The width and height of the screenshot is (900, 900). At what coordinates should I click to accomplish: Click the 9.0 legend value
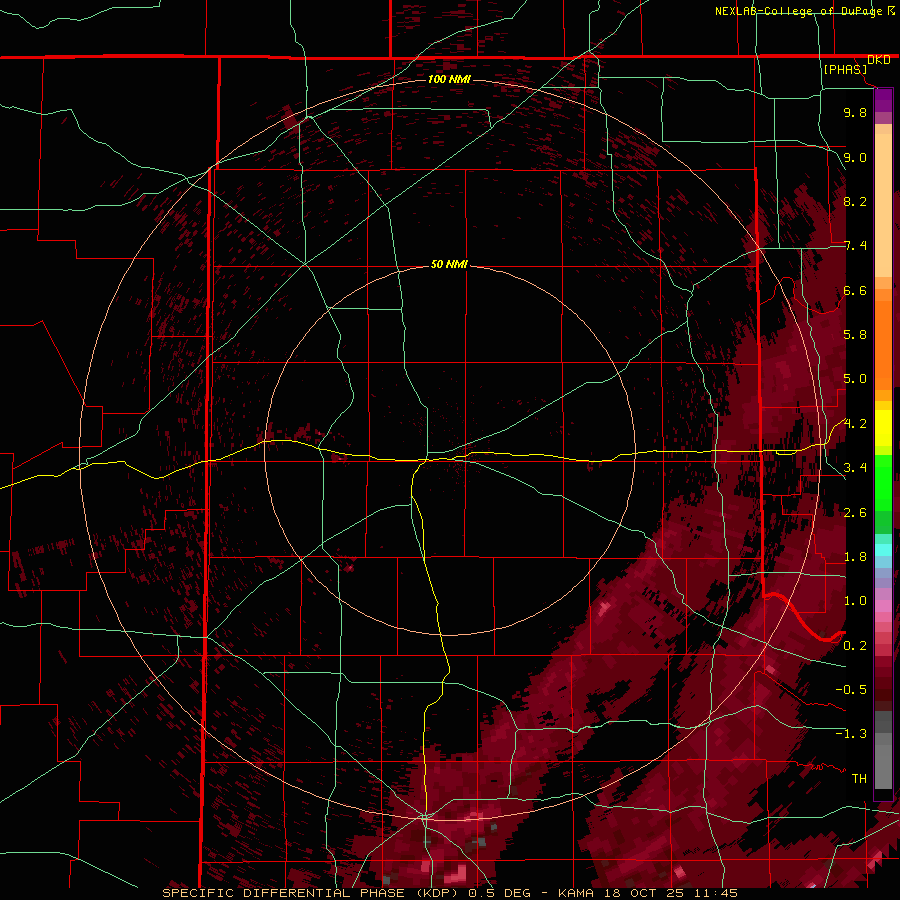855,157
